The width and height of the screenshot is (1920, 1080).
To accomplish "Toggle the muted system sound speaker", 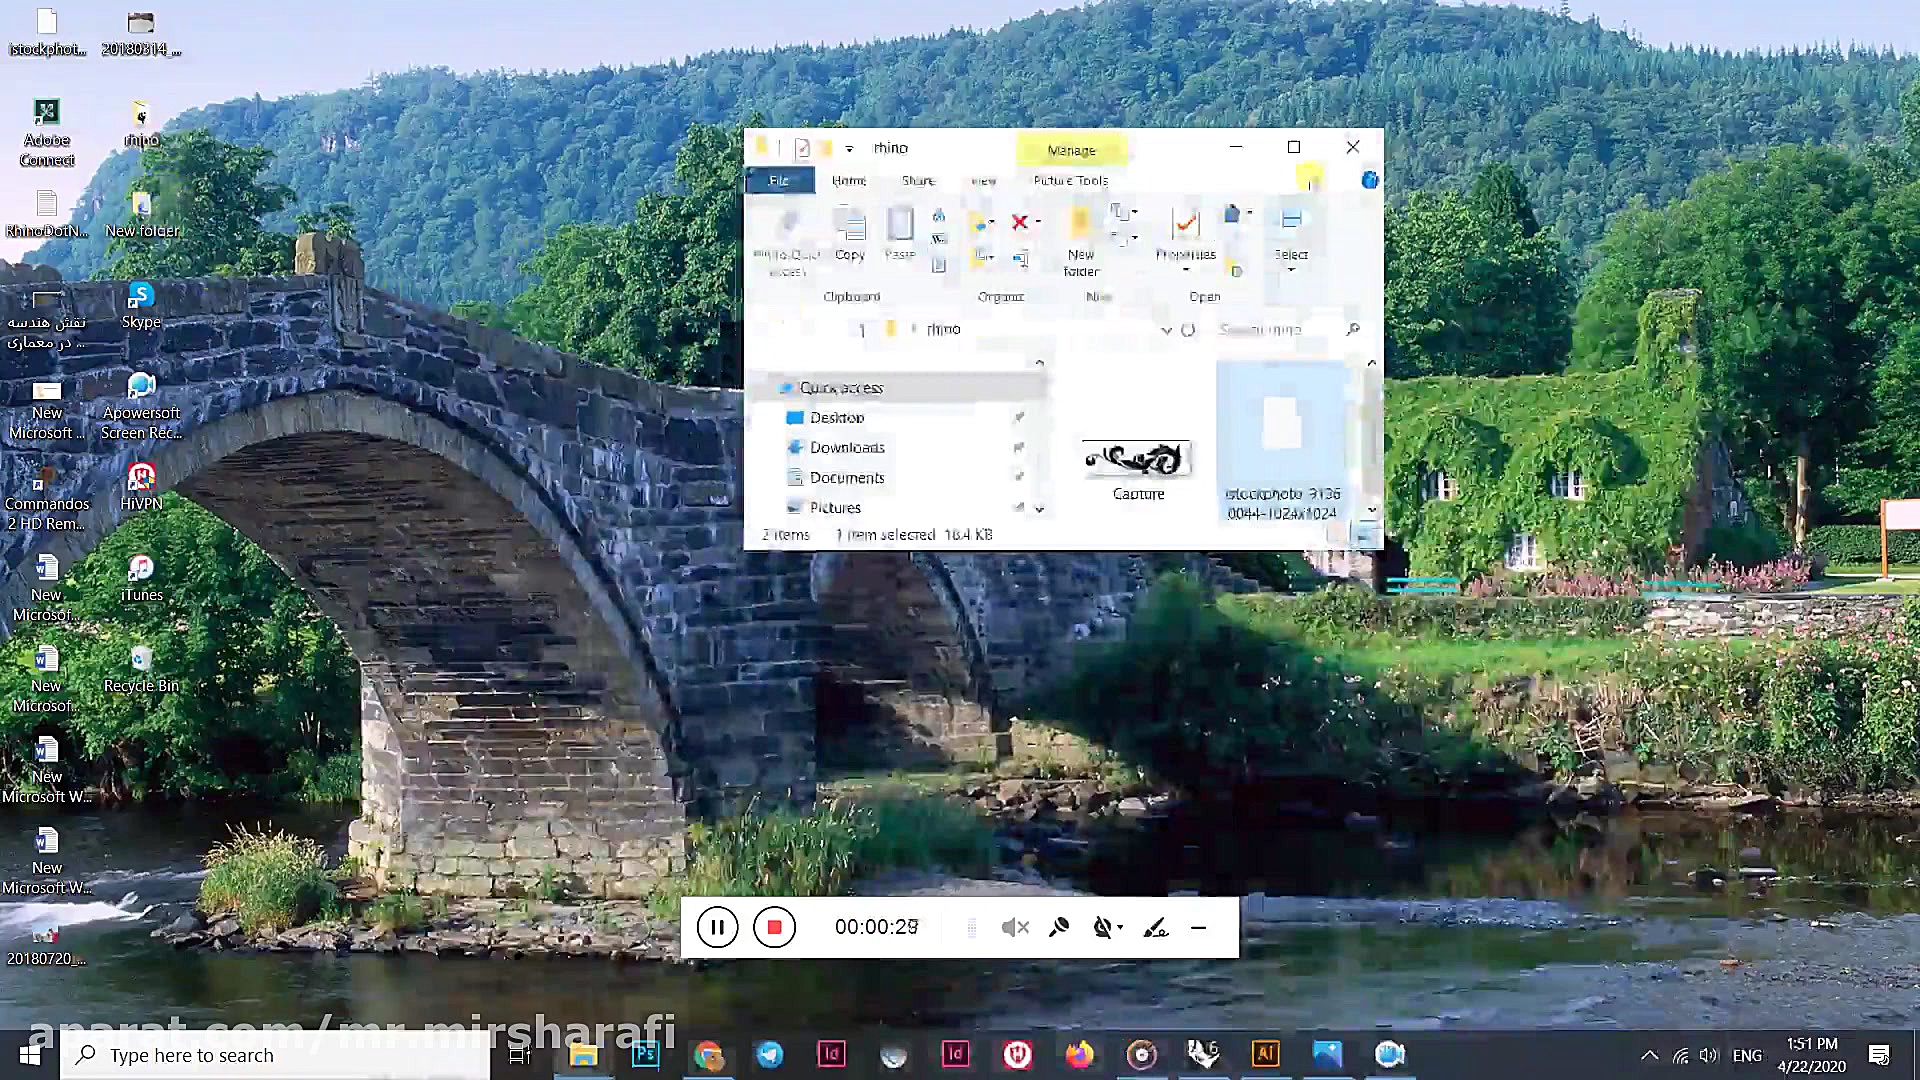I will click(x=1014, y=927).
